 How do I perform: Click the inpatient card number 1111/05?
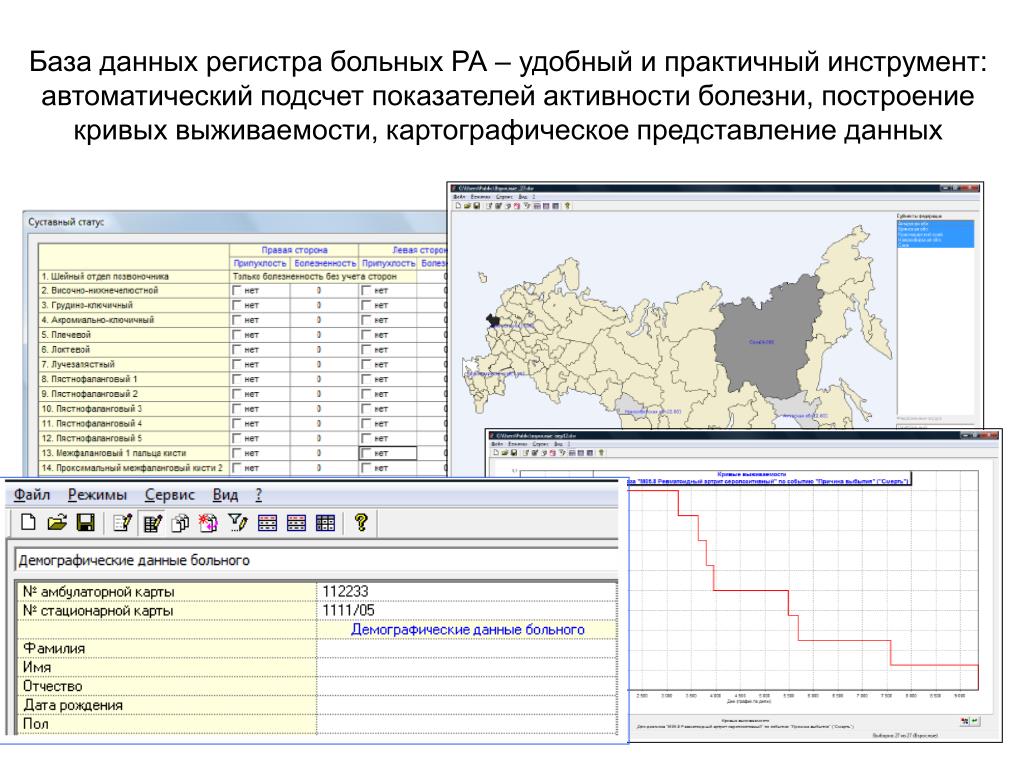349,610
